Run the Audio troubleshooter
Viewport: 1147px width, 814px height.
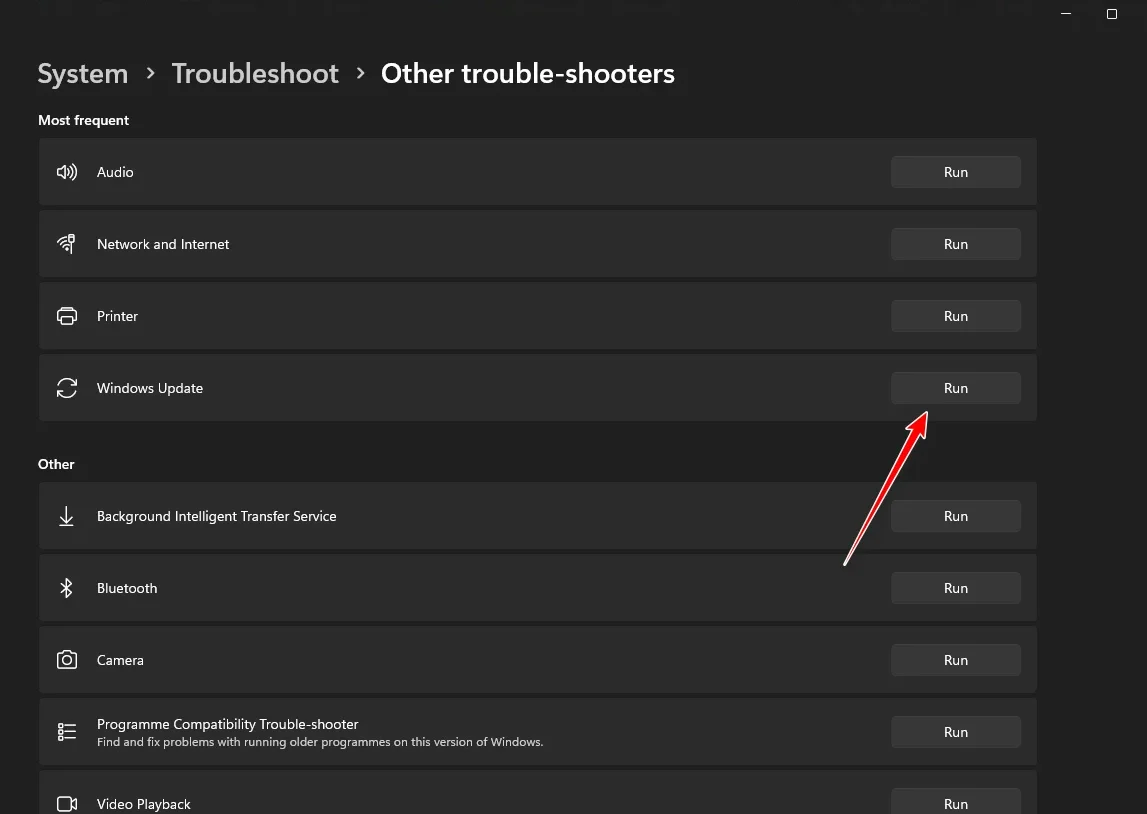tap(955, 172)
